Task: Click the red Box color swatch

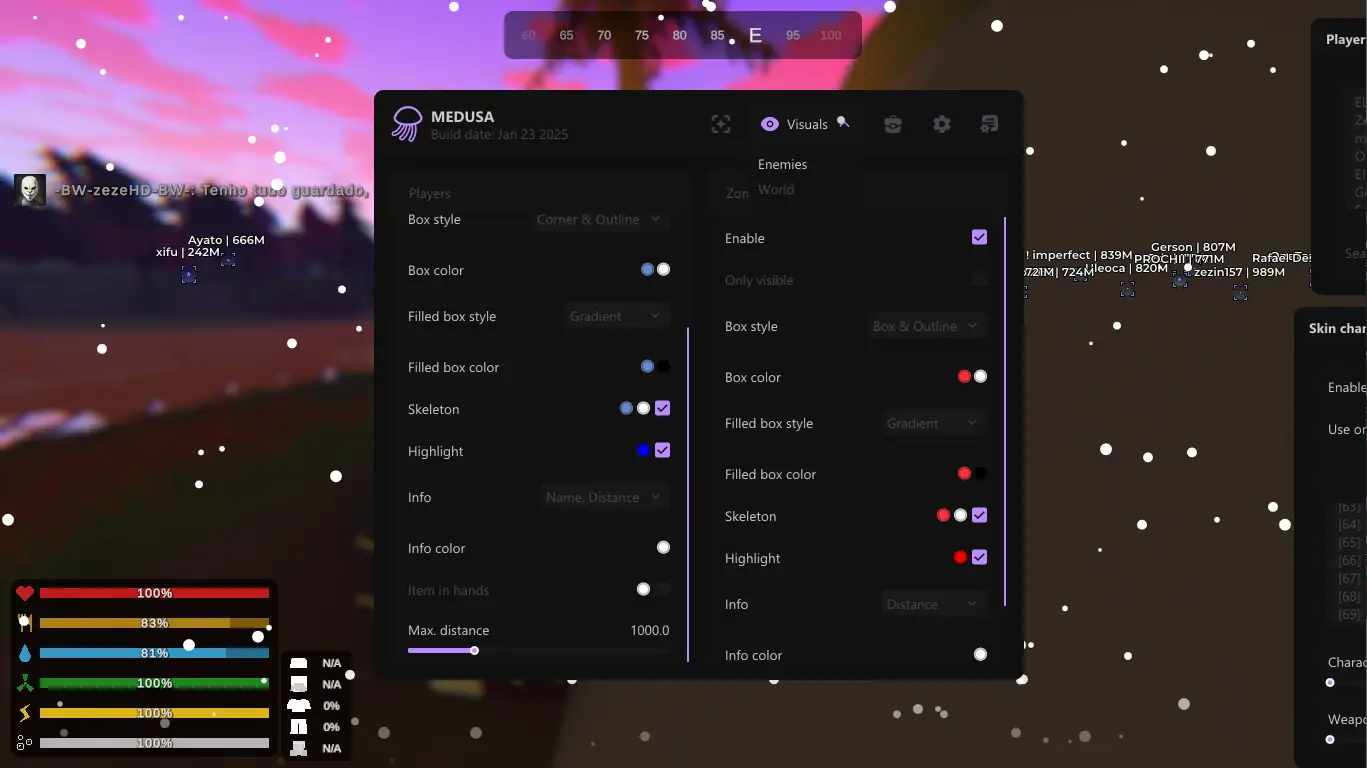Action: point(964,376)
